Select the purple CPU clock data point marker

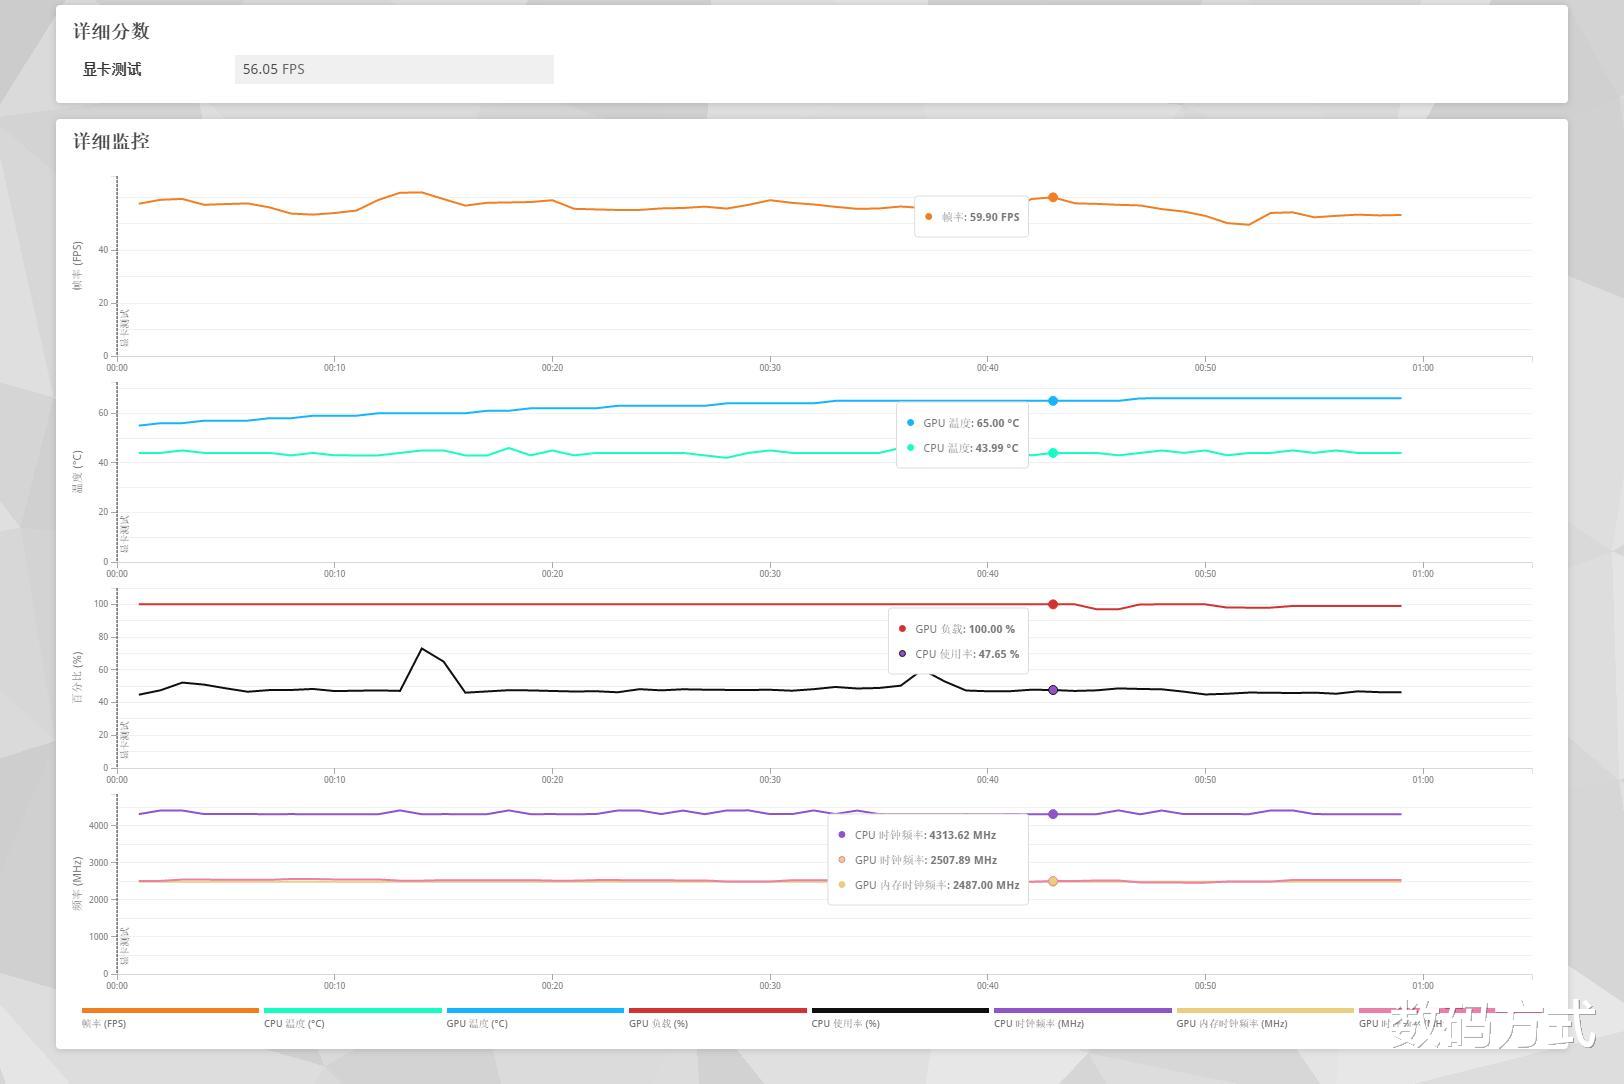pyautogui.click(x=1053, y=814)
